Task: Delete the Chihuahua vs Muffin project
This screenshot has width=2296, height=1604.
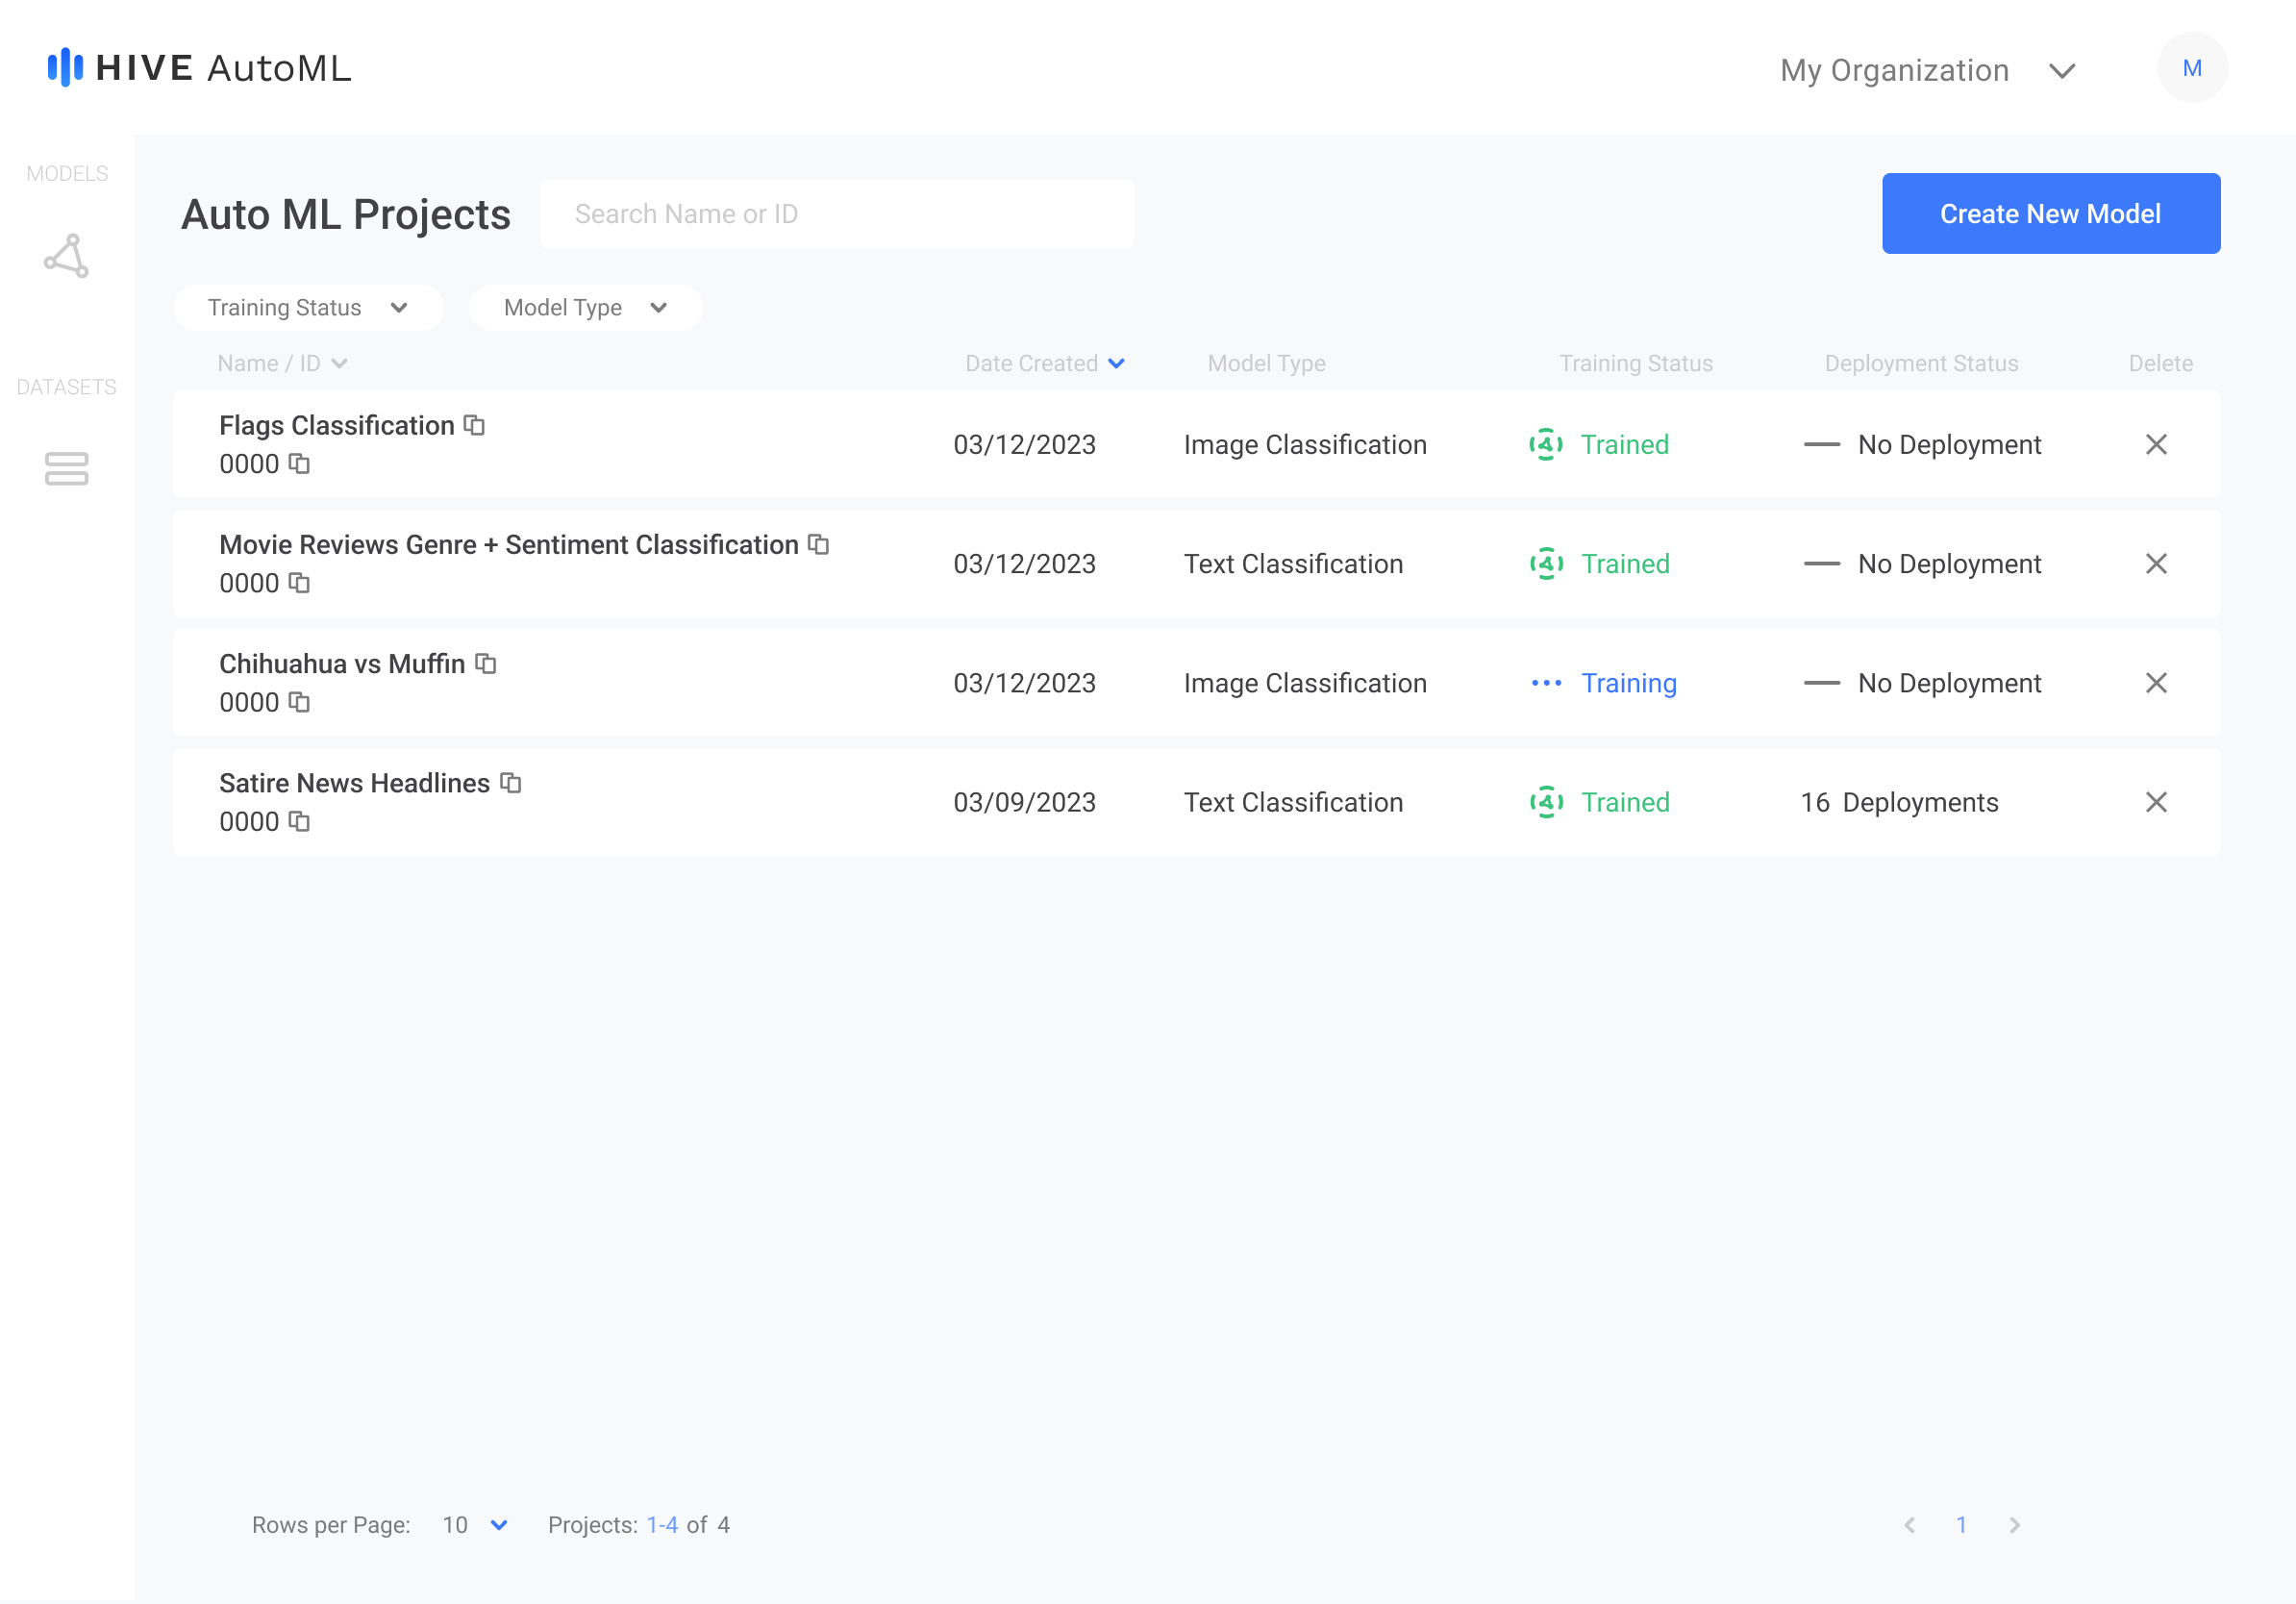Action: (x=2155, y=683)
